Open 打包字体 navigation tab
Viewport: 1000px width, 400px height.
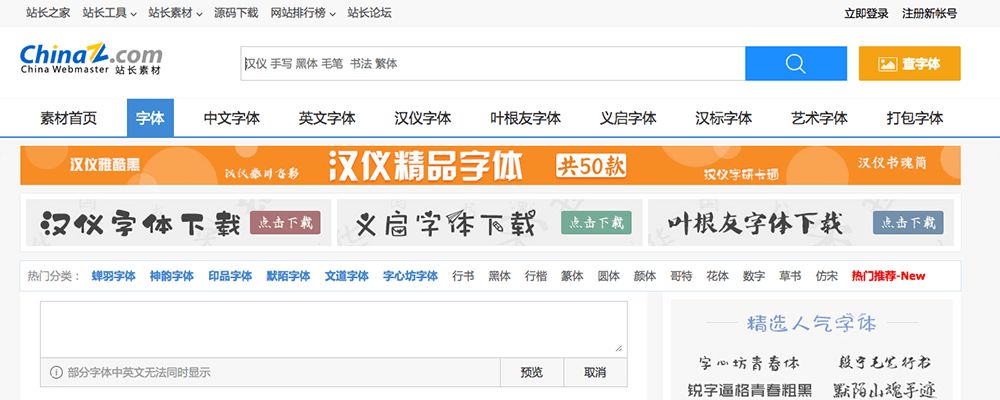tap(915, 118)
